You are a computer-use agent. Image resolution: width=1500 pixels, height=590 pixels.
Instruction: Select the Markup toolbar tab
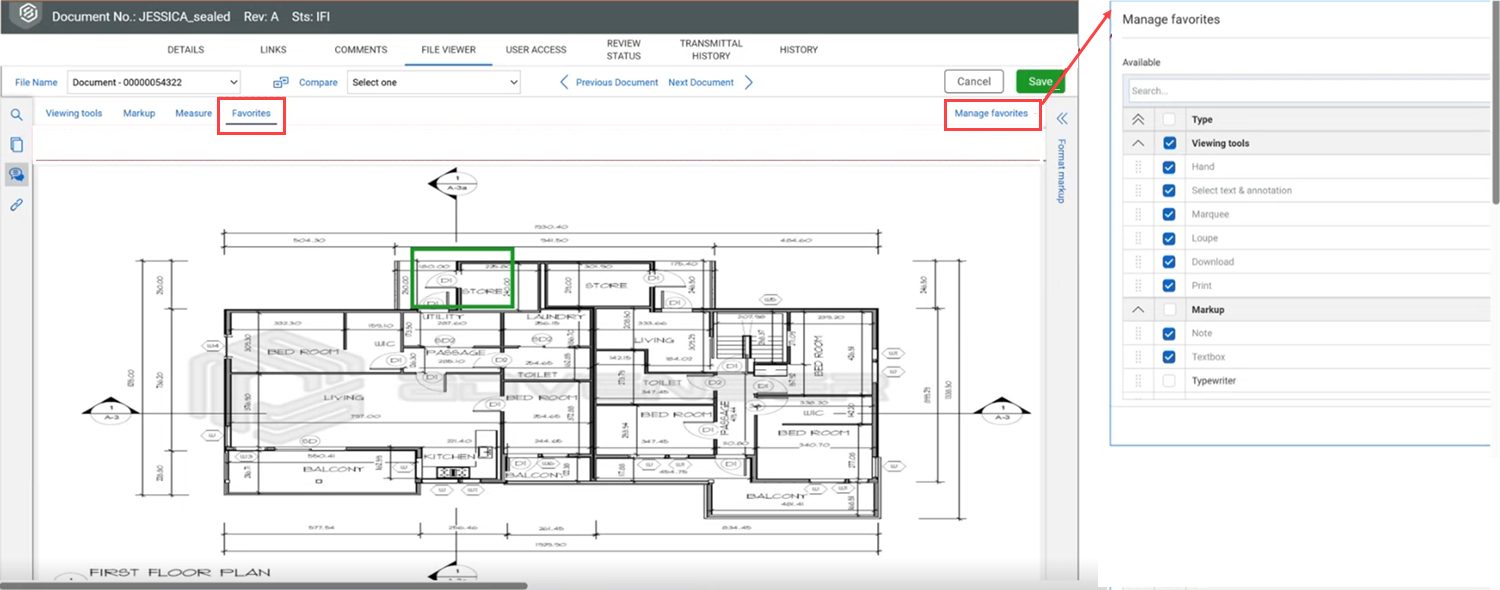(x=139, y=113)
